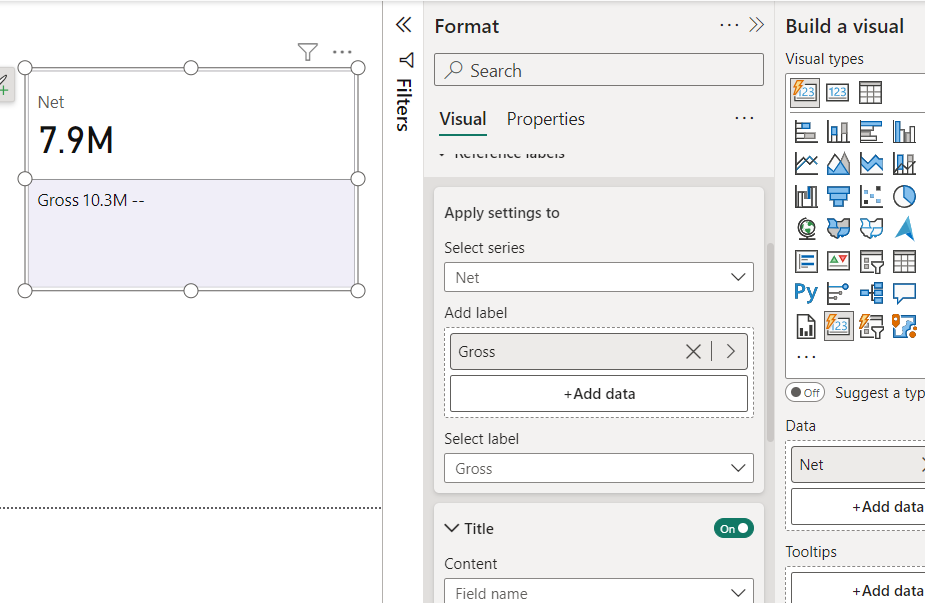The width and height of the screenshot is (925, 603).
Task: Click +Add data under Tooltips
Action: pyautogui.click(x=858, y=590)
